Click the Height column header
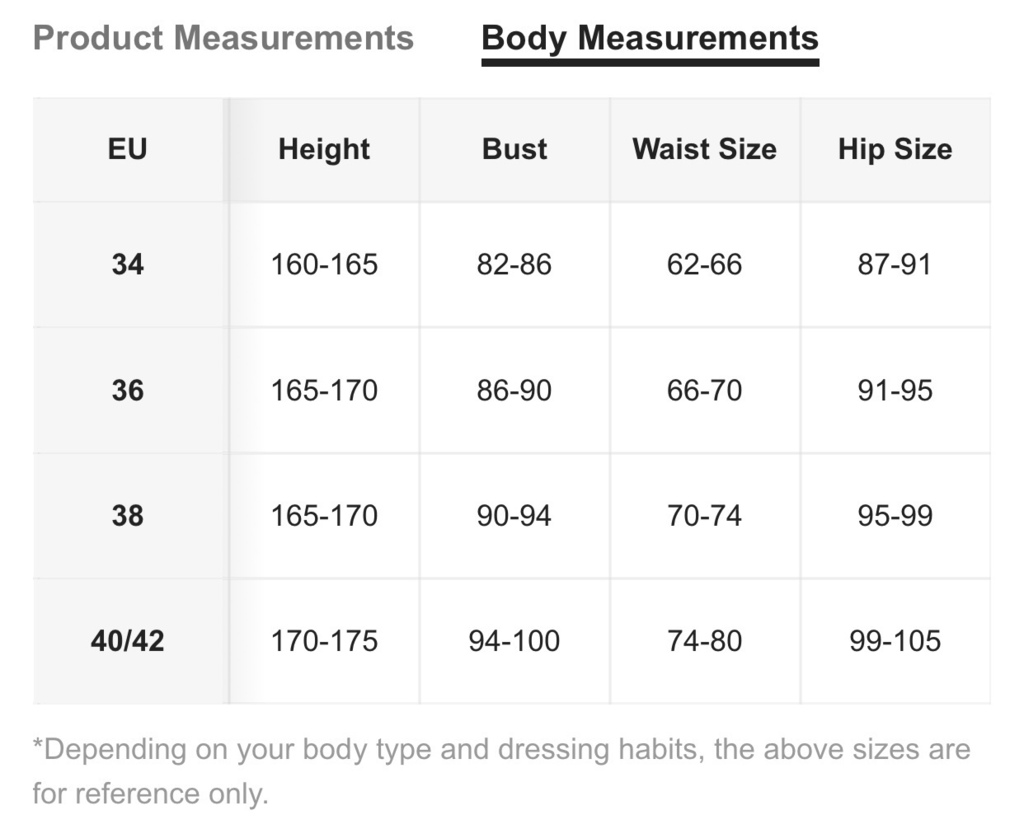 (324, 149)
